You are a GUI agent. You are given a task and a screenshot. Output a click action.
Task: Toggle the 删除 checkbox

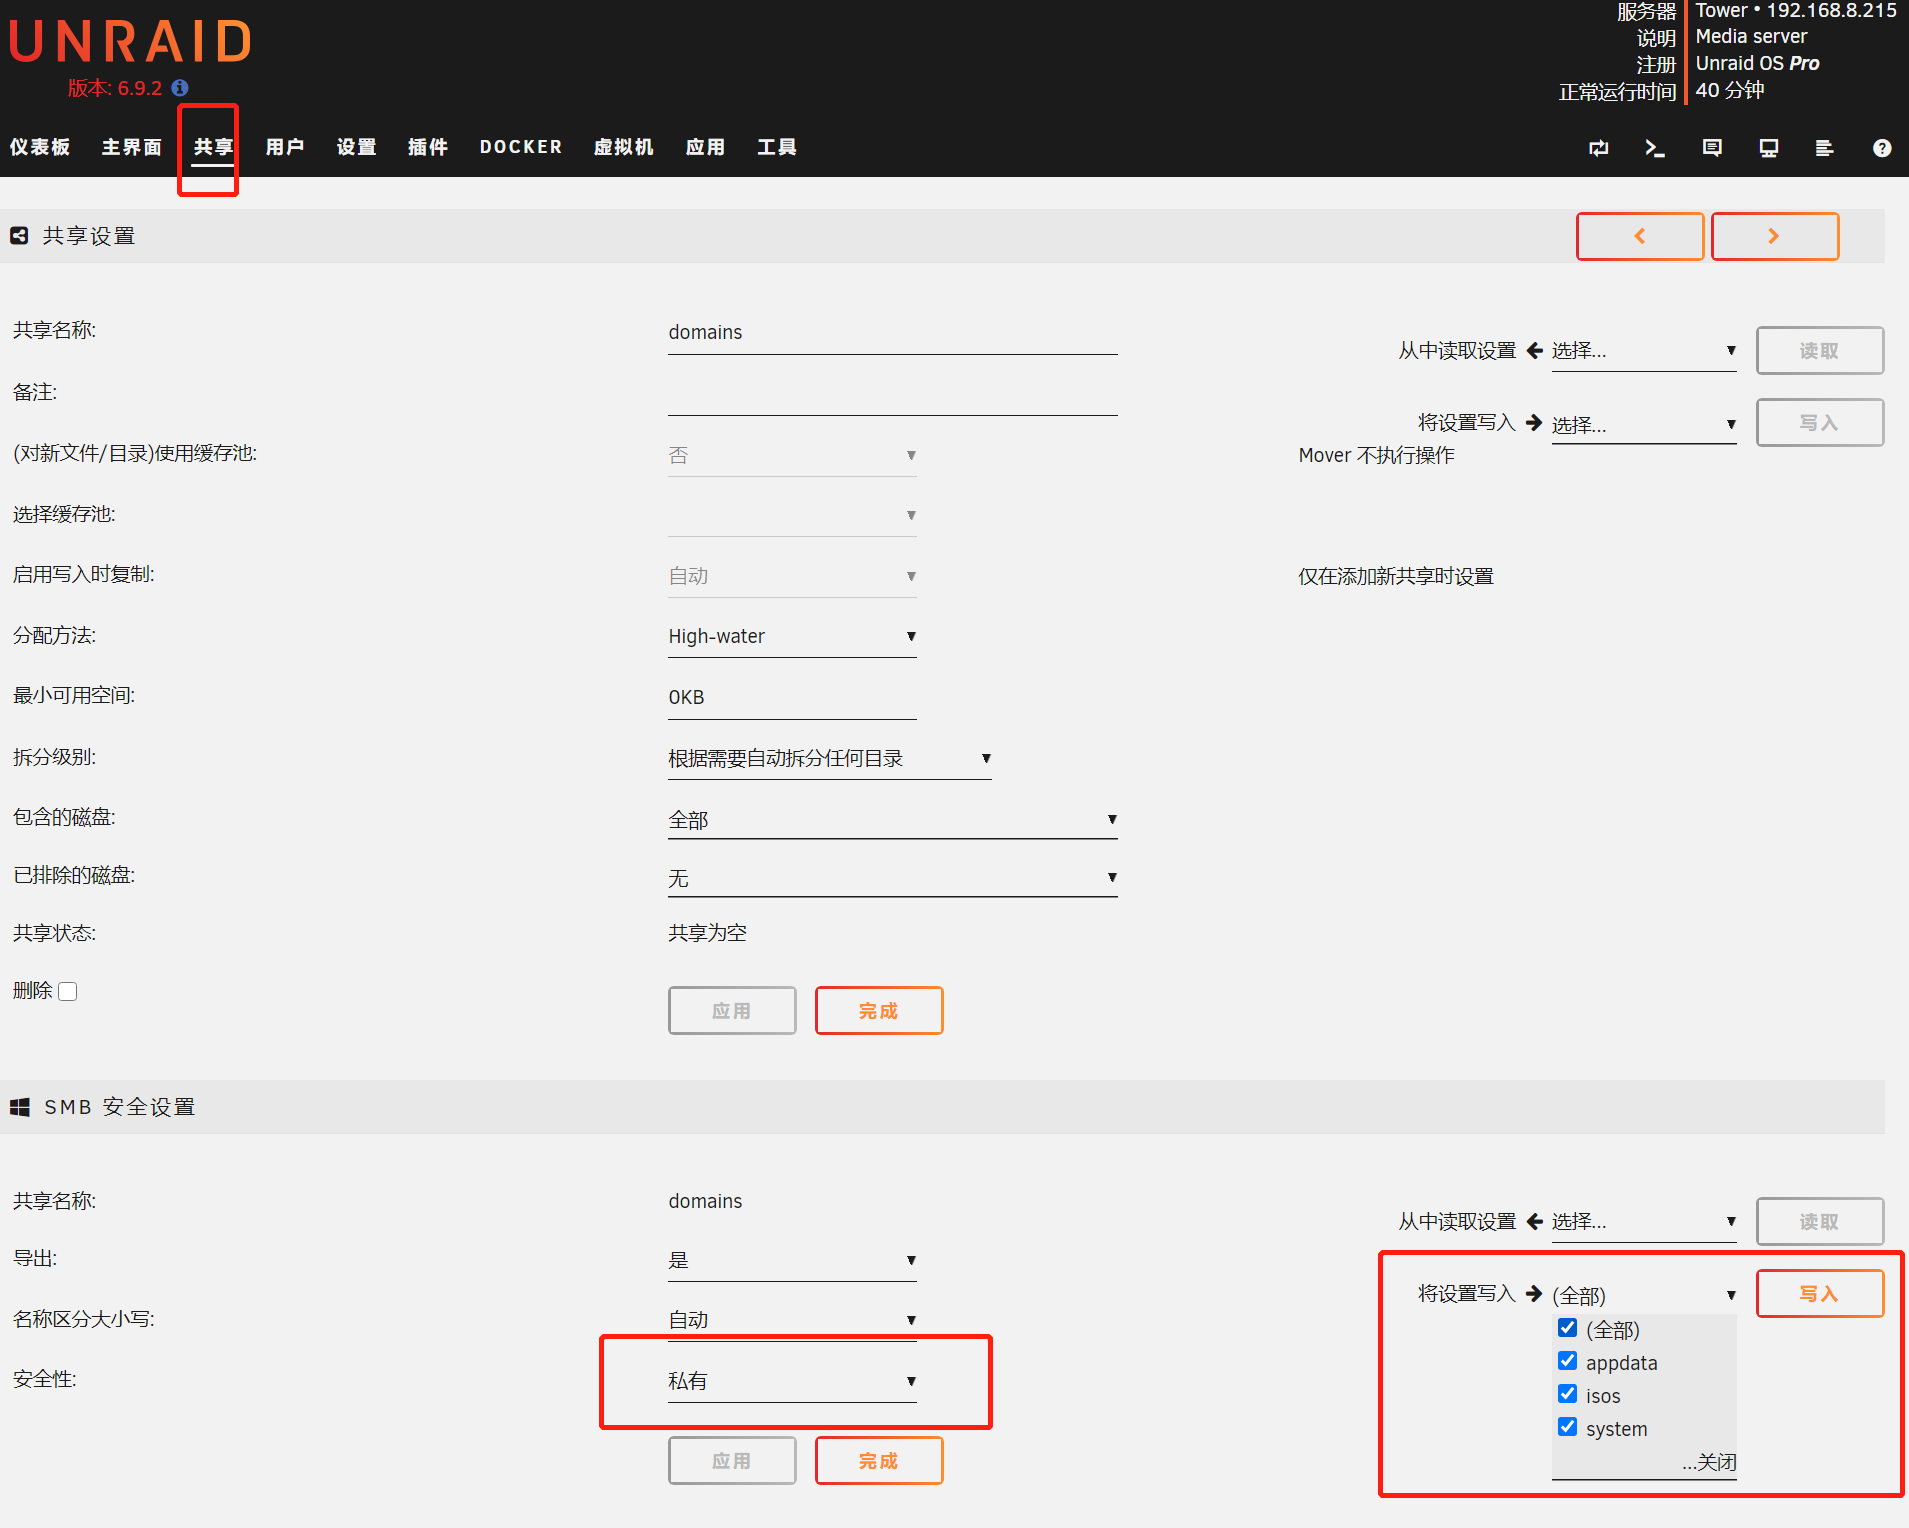[68, 991]
